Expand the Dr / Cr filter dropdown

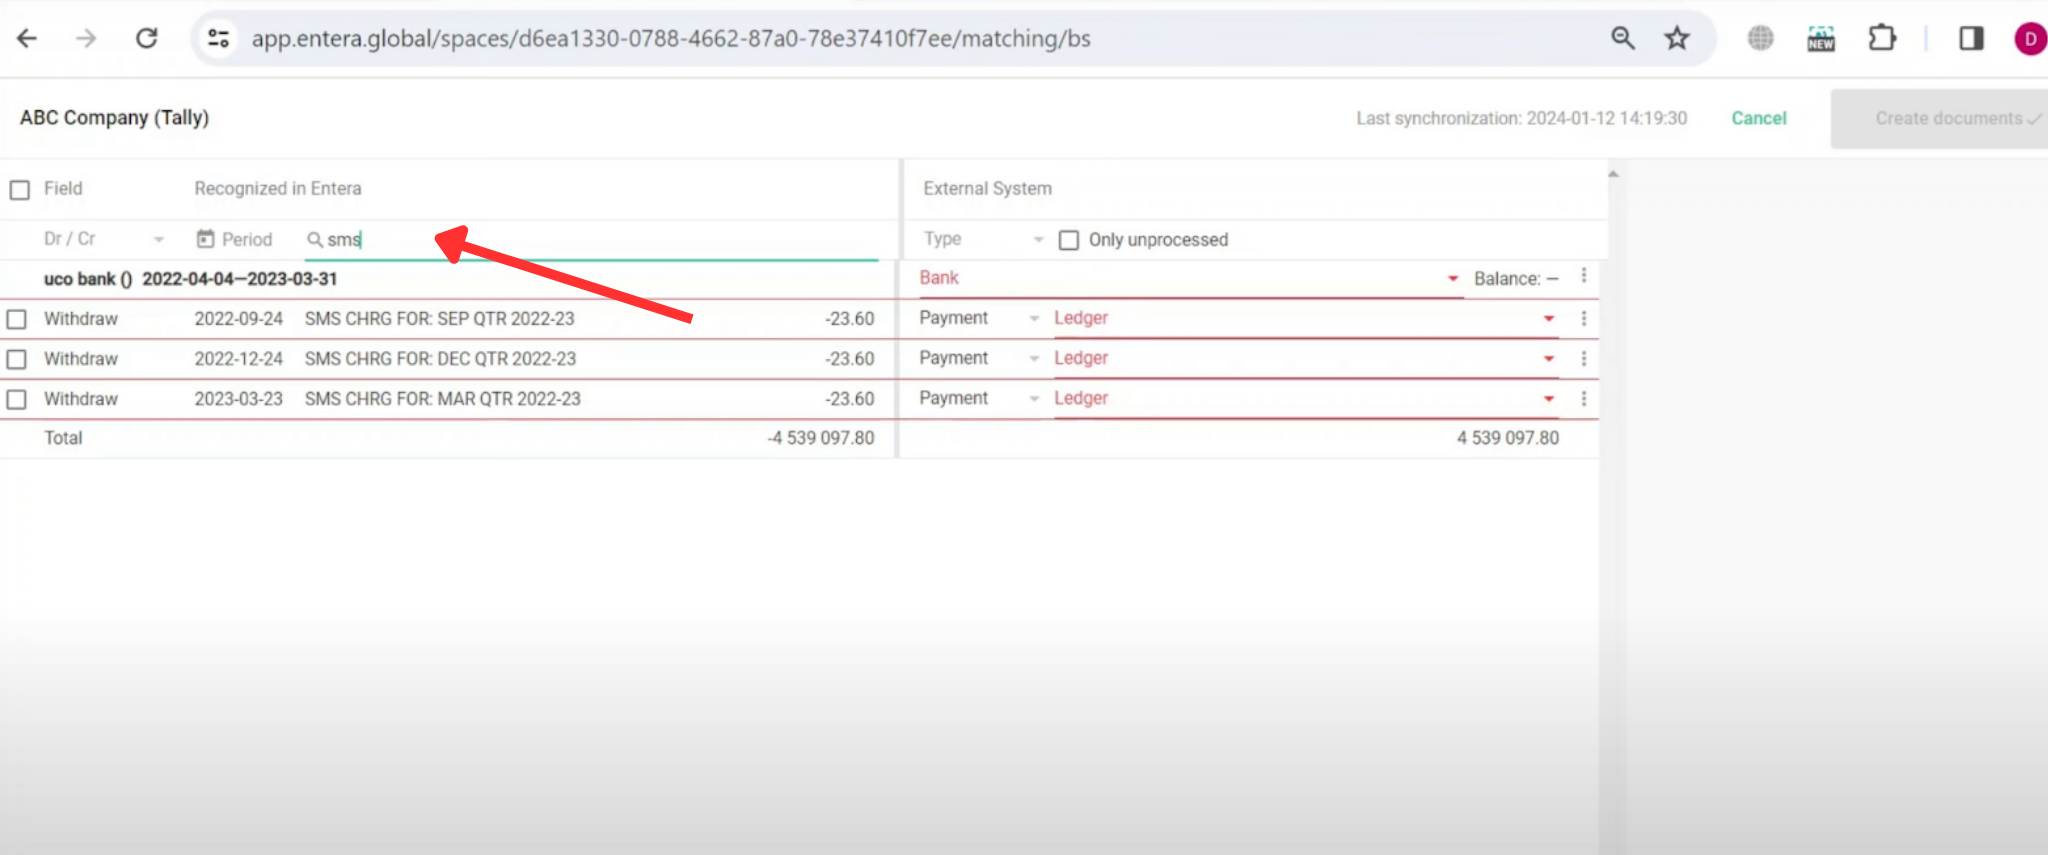(158, 239)
